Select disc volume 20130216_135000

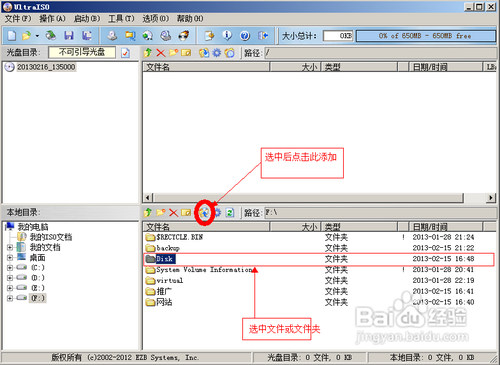(46, 67)
